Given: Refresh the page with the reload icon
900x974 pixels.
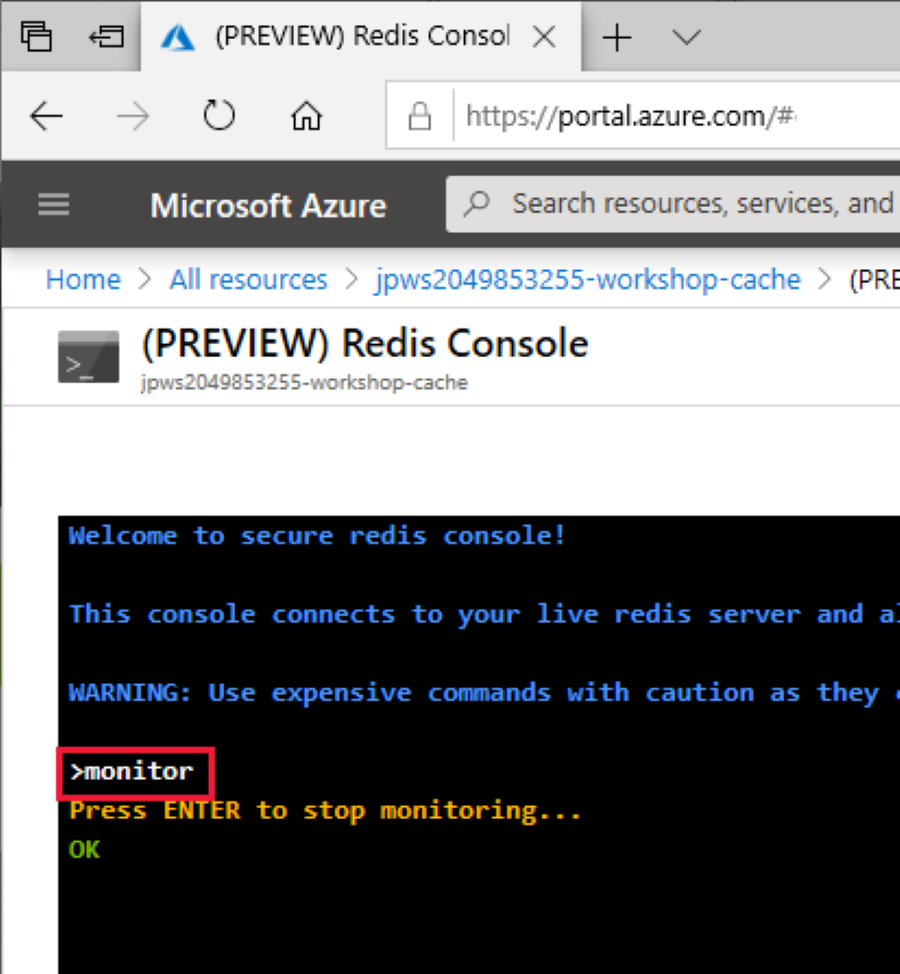Looking at the screenshot, I should [x=219, y=115].
